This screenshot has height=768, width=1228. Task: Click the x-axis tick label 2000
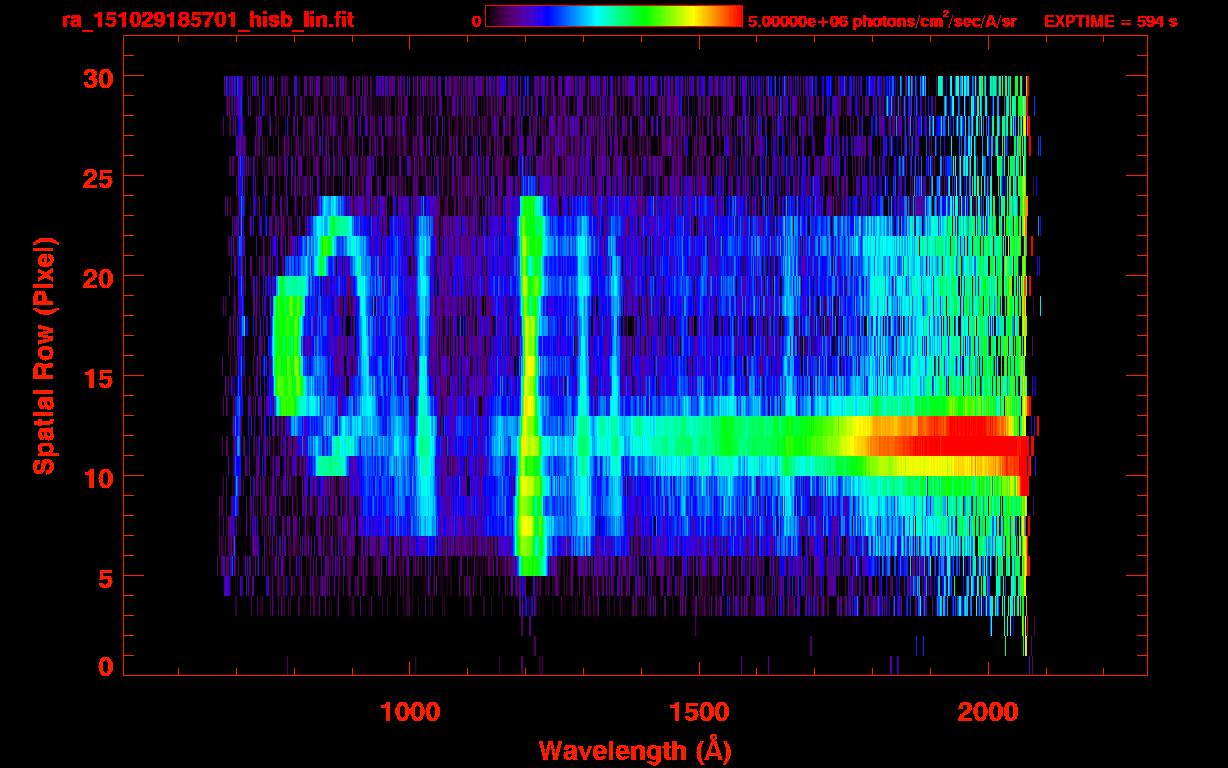tap(987, 712)
